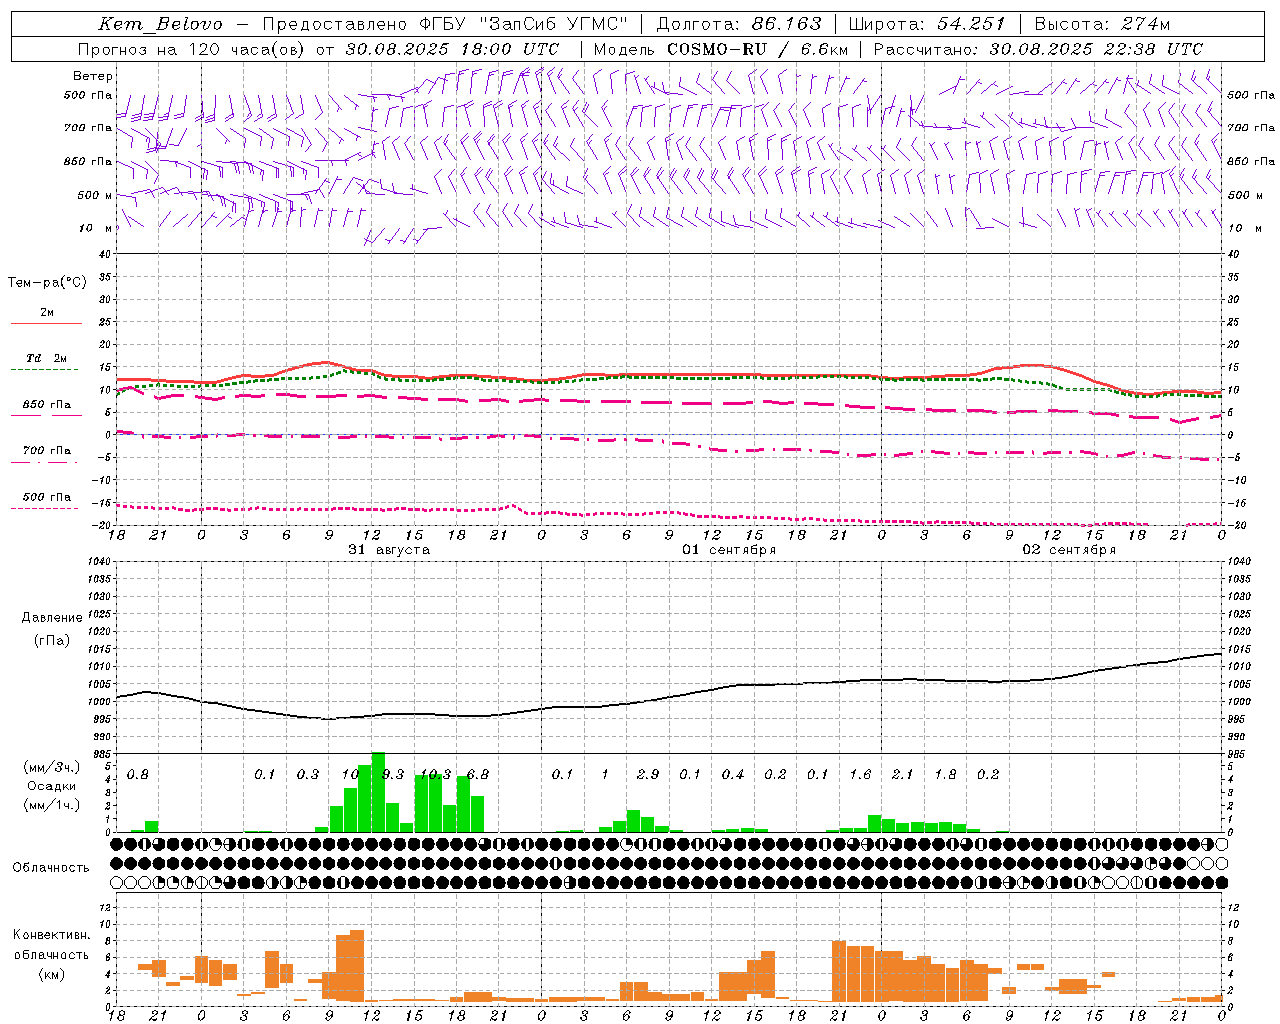The width and height of the screenshot is (1280, 1024).
Task: Click the 0.4 precipitation value
Action: tap(733, 775)
